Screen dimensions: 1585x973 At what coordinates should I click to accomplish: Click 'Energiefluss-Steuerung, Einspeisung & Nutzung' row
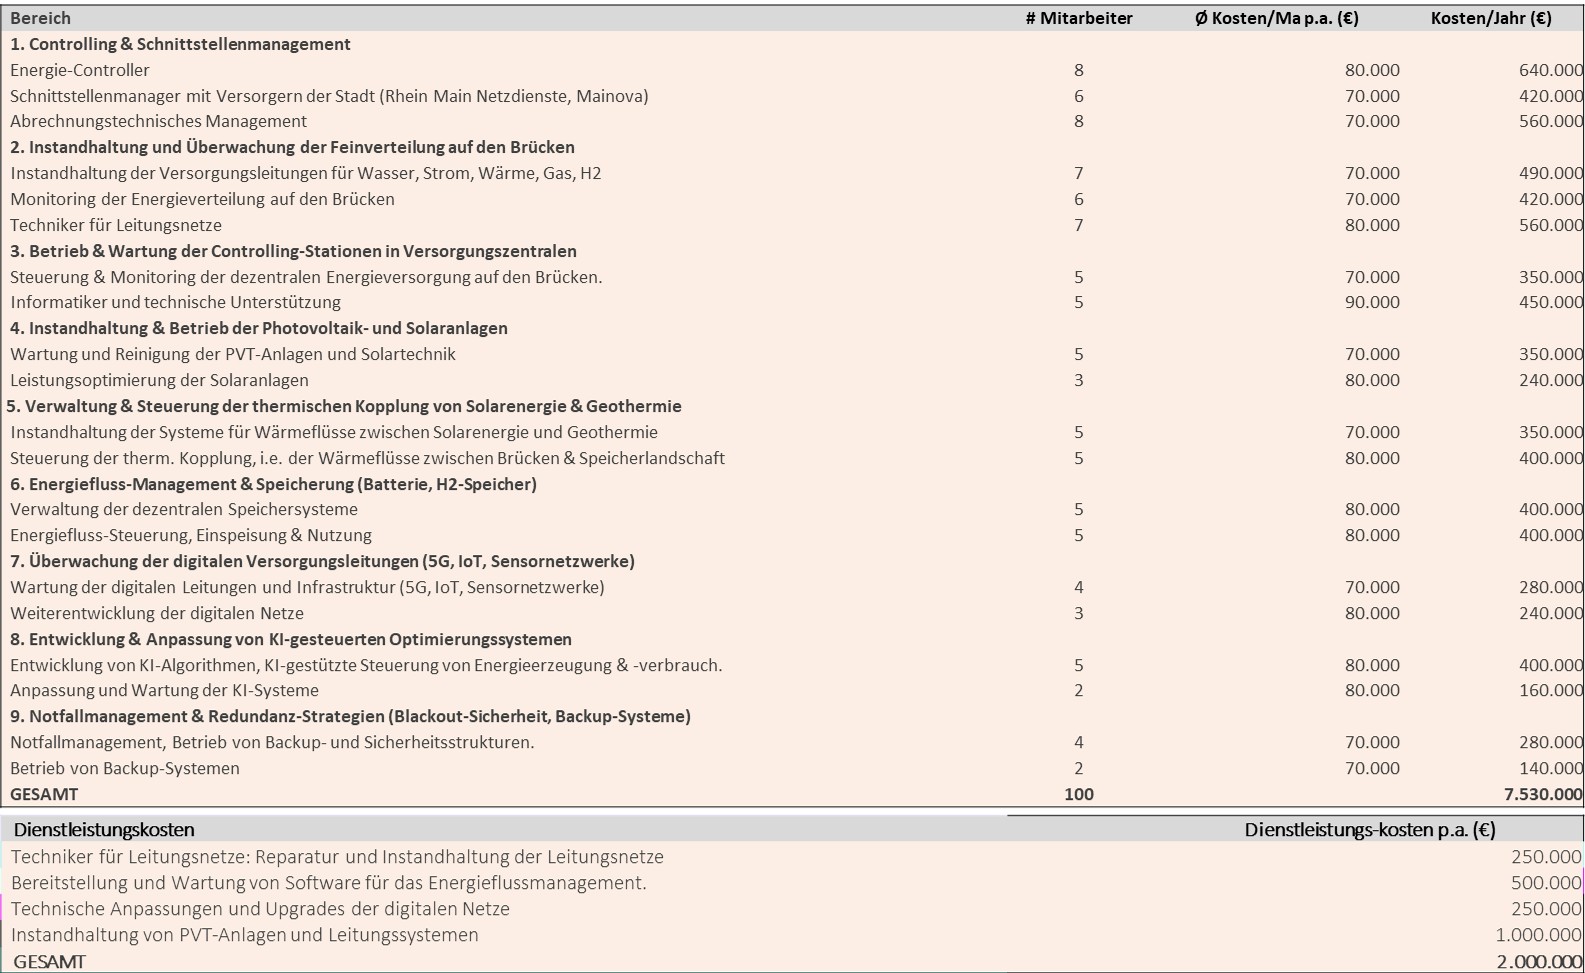[191, 535]
